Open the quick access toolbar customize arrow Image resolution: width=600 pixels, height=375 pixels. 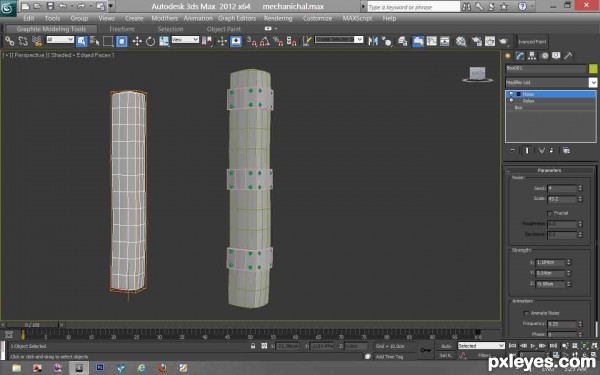click(111, 6)
